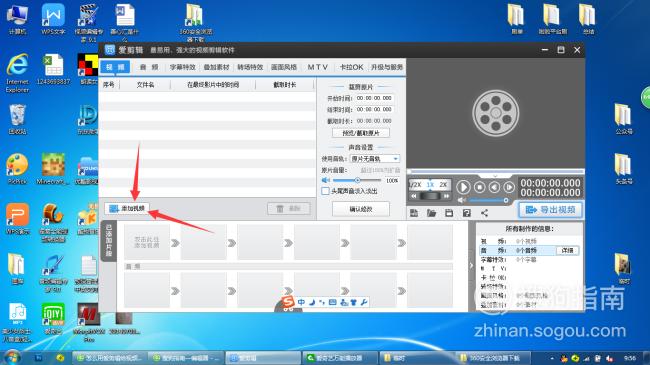Screen dimensions: 650x365
Task: Click the 确认修改 button
Action: [361, 209]
